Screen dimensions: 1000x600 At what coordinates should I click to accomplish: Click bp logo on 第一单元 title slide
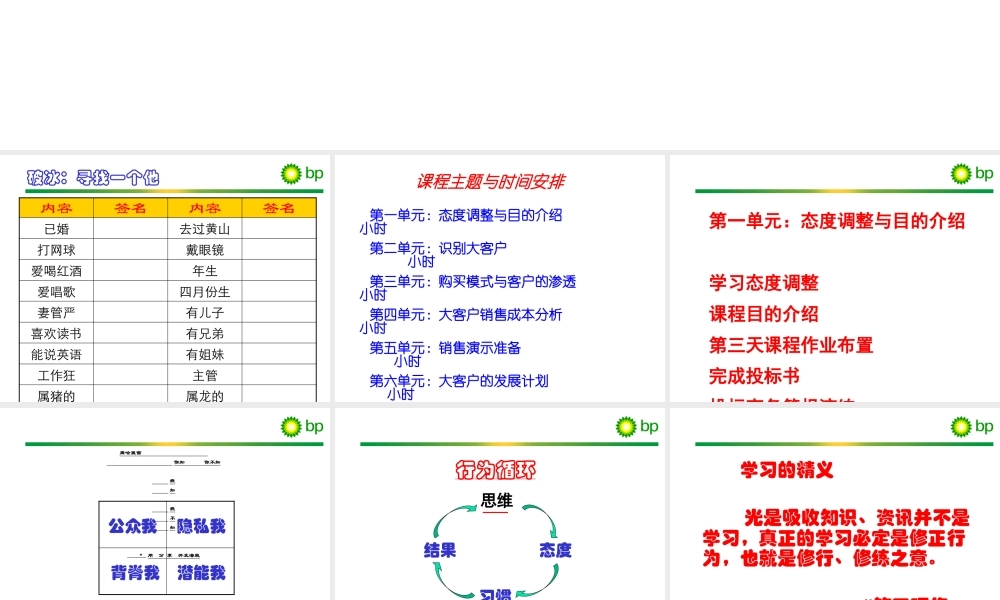tap(971, 173)
